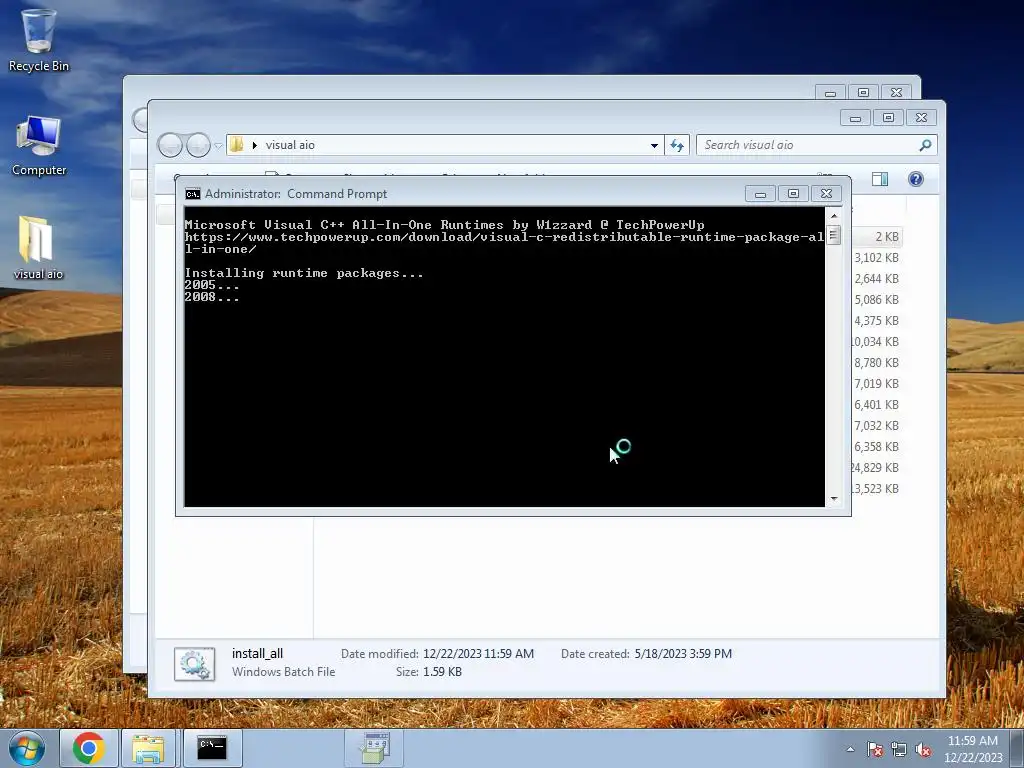This screenshot has height=768, width=1024.
Task: Select the Computer desktop icon
Action: pyautogui.click(x=39, y=146)
